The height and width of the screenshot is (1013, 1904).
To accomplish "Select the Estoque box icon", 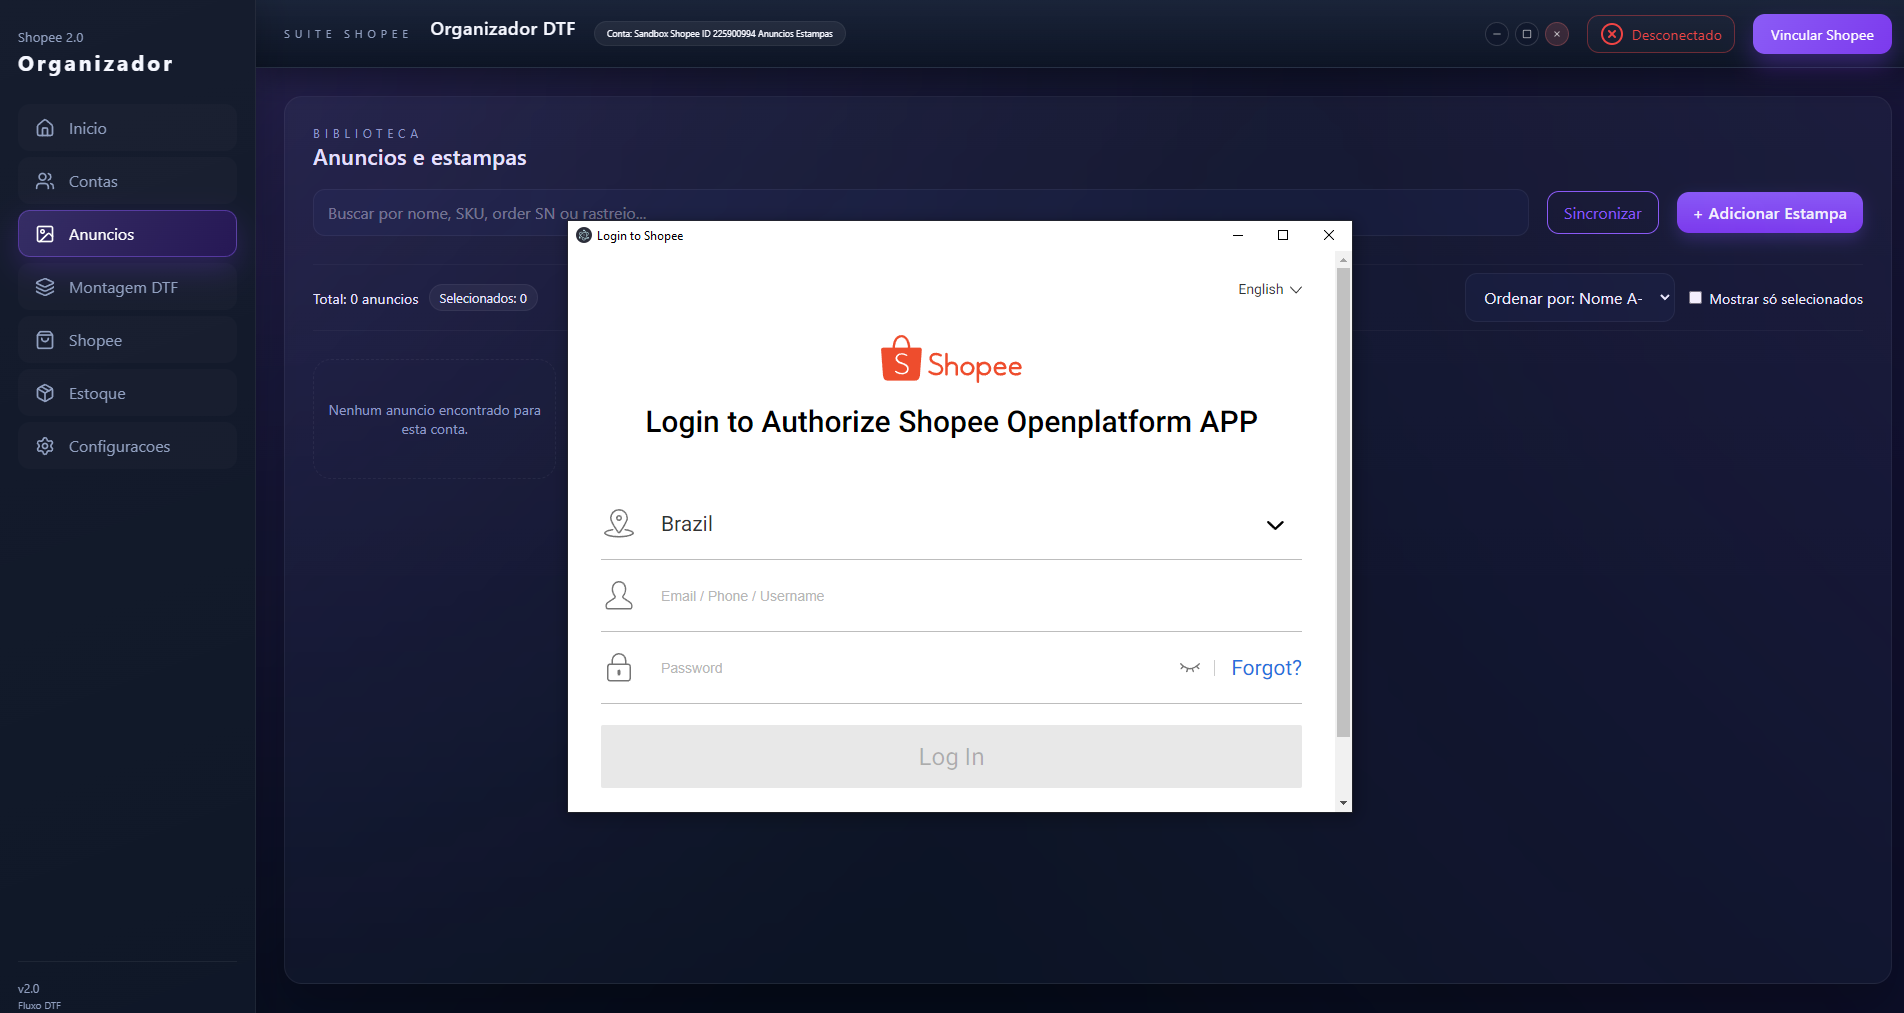I will (x=45, y=393).
